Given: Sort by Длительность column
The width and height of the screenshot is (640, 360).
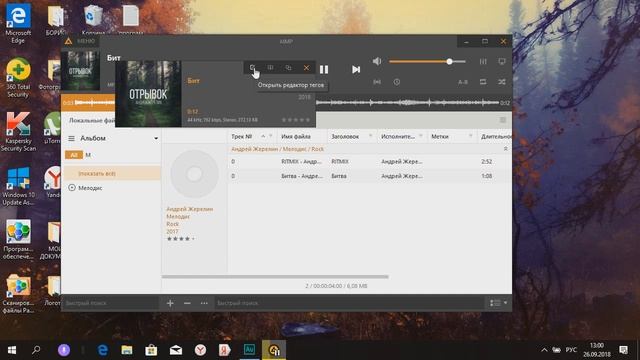Looking at the screenshot, I should 496,136.
